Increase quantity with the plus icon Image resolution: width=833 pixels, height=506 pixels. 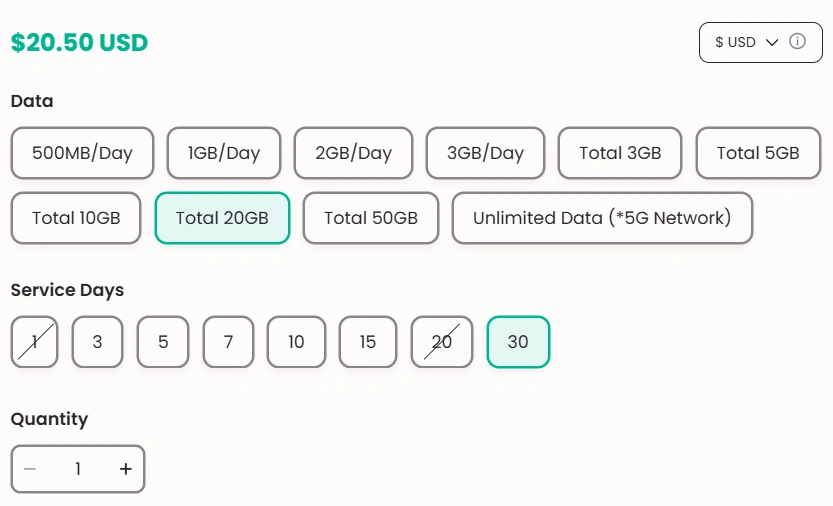pos(126,469)
